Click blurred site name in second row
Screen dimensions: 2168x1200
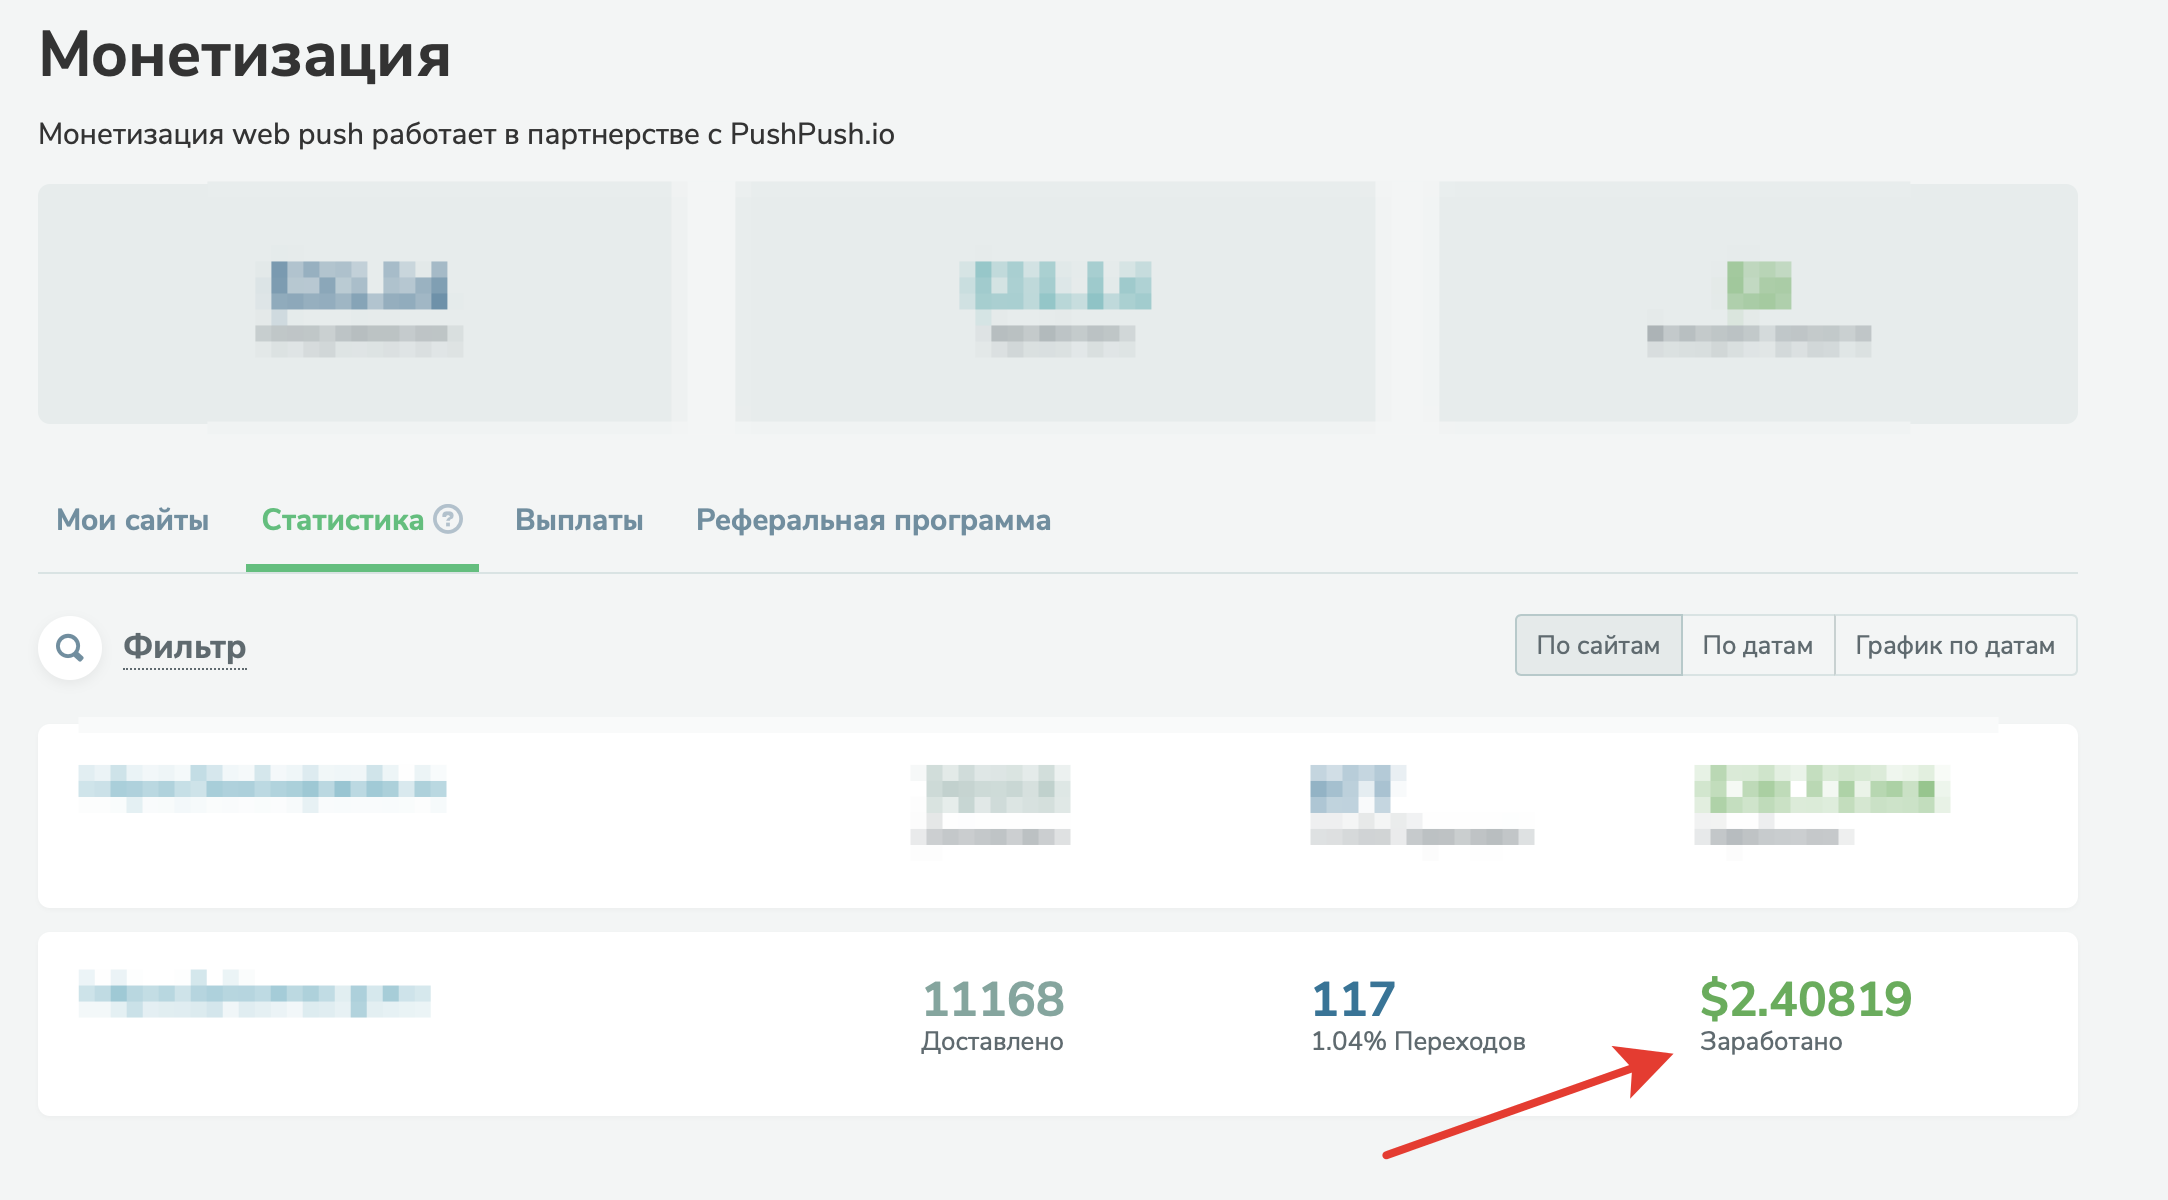(255, 994)
